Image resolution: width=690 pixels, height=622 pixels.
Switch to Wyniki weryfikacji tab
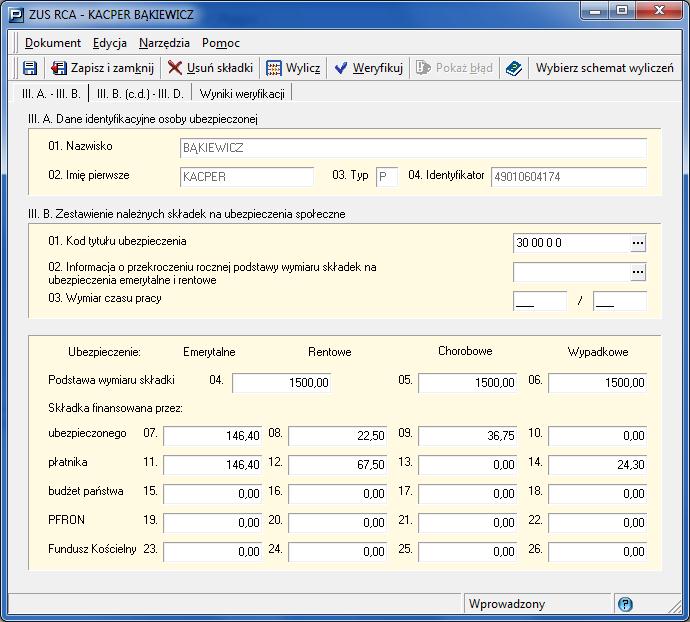(242, 93)
